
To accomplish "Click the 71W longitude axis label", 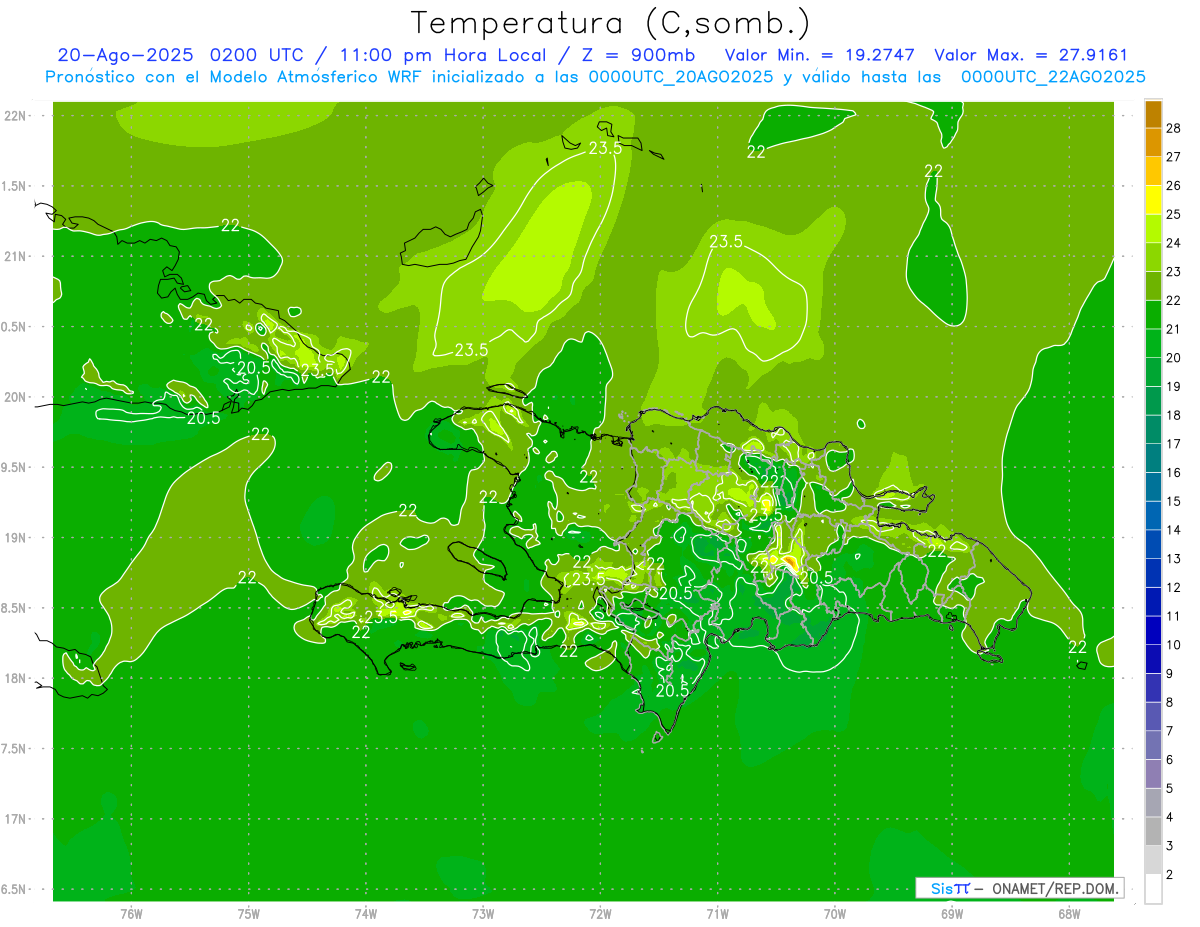I will point(717,913).
